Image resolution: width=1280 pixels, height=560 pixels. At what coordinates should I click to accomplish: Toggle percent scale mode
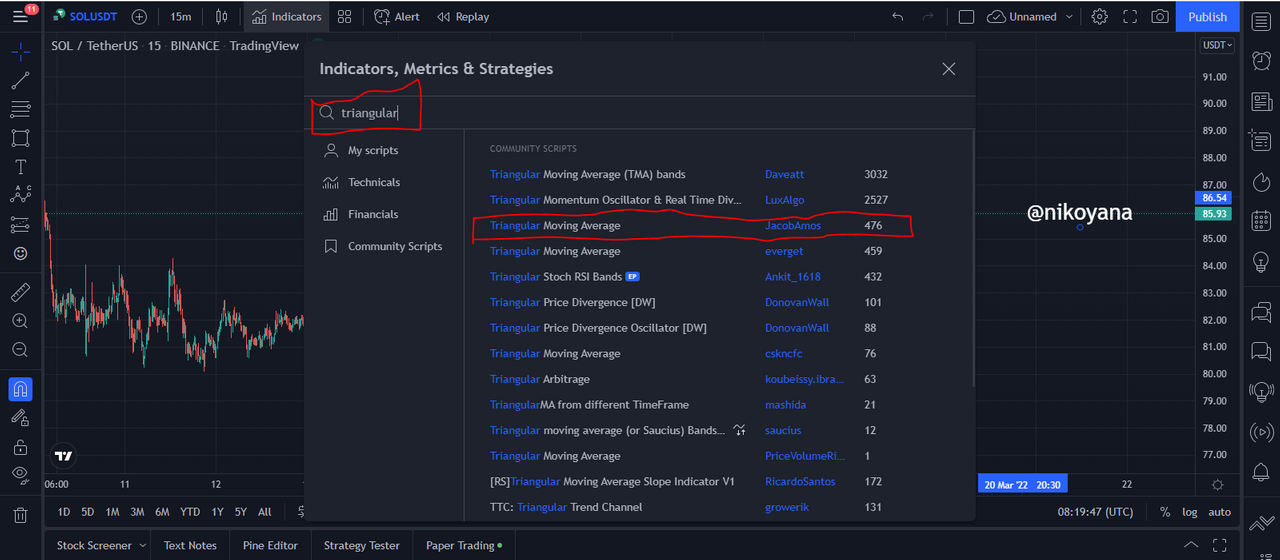click(x=1165, y=512)
